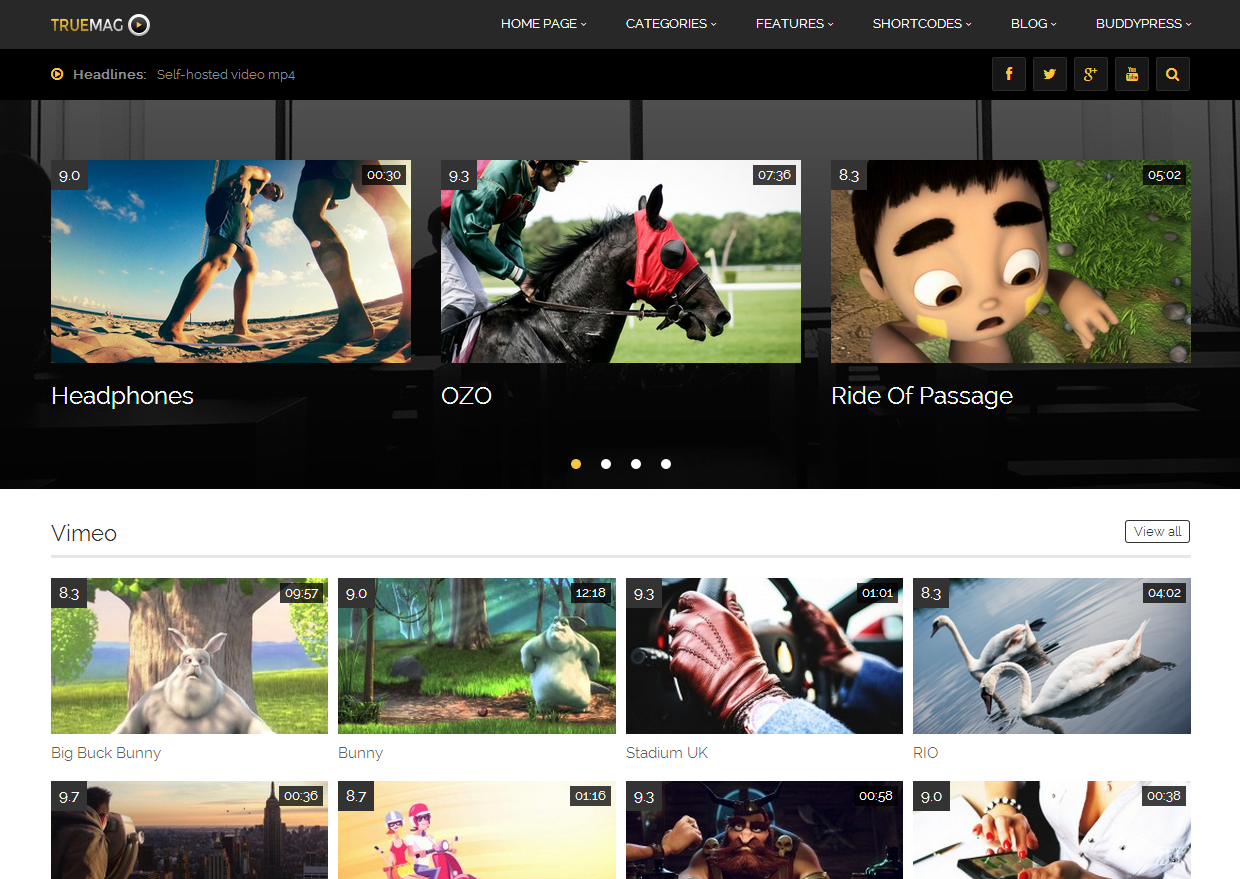This screenshot has height=879, width=1240.
Task: Switch to the second carousel slide dot
Action: (x=606, y=464)
